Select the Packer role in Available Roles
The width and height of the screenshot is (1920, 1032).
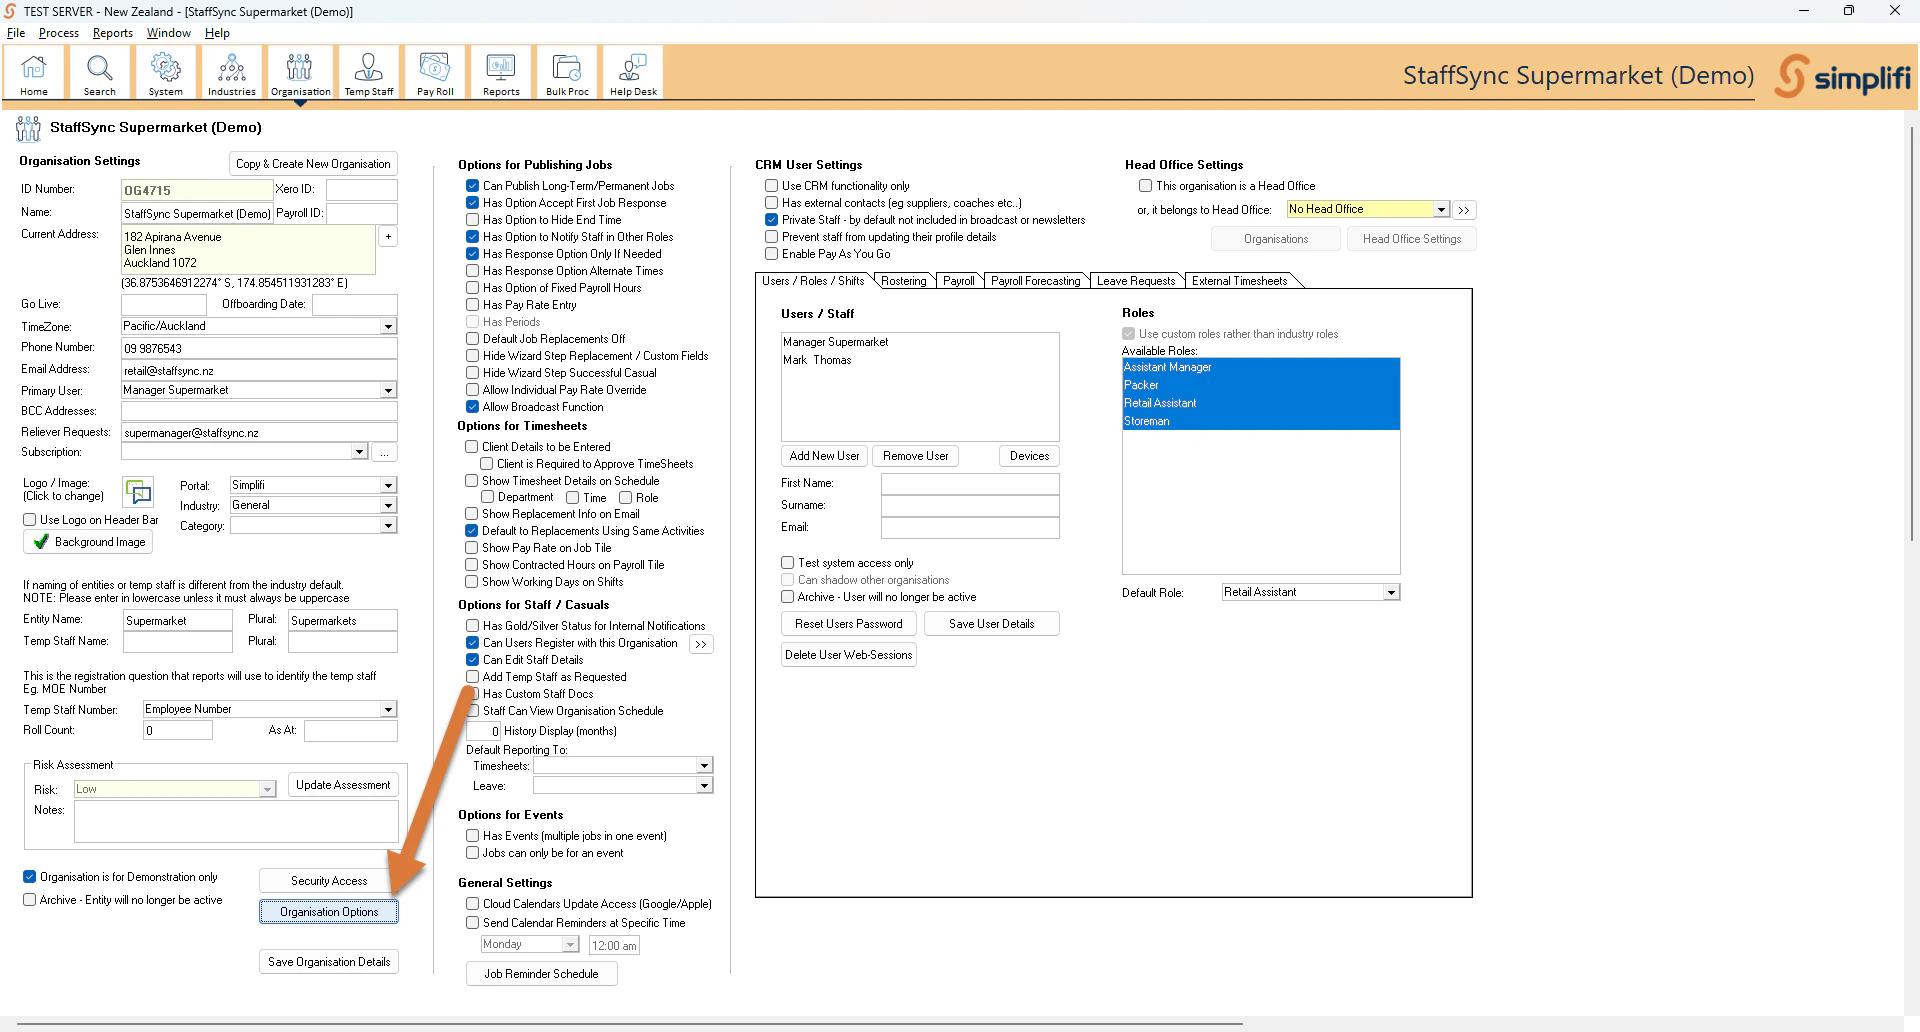pyautogui.click(x=1261, y=385)
